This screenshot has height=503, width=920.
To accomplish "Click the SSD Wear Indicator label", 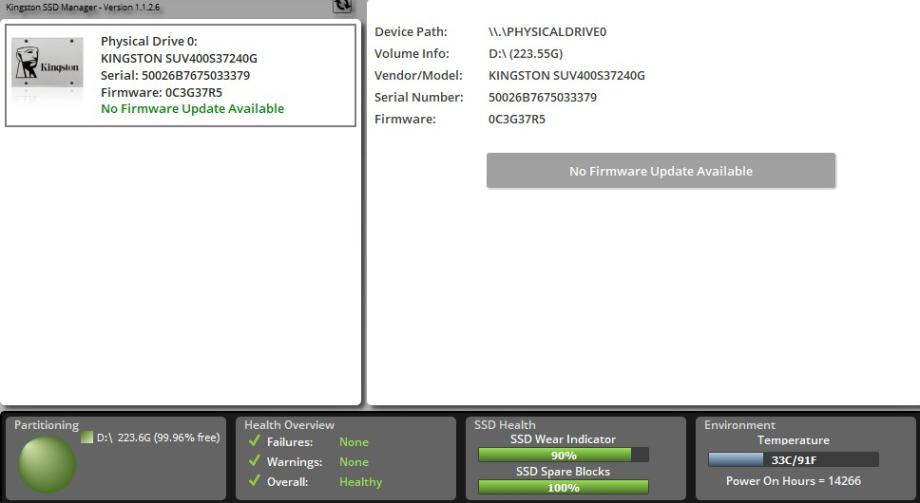I will pos(563,439).
